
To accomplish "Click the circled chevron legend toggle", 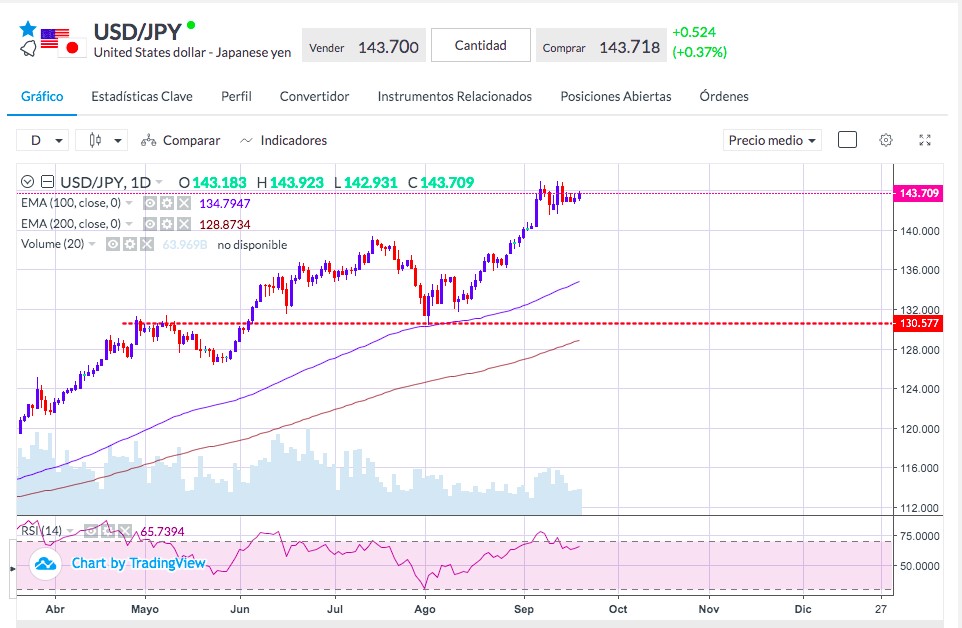I will (x=27, y=182).
